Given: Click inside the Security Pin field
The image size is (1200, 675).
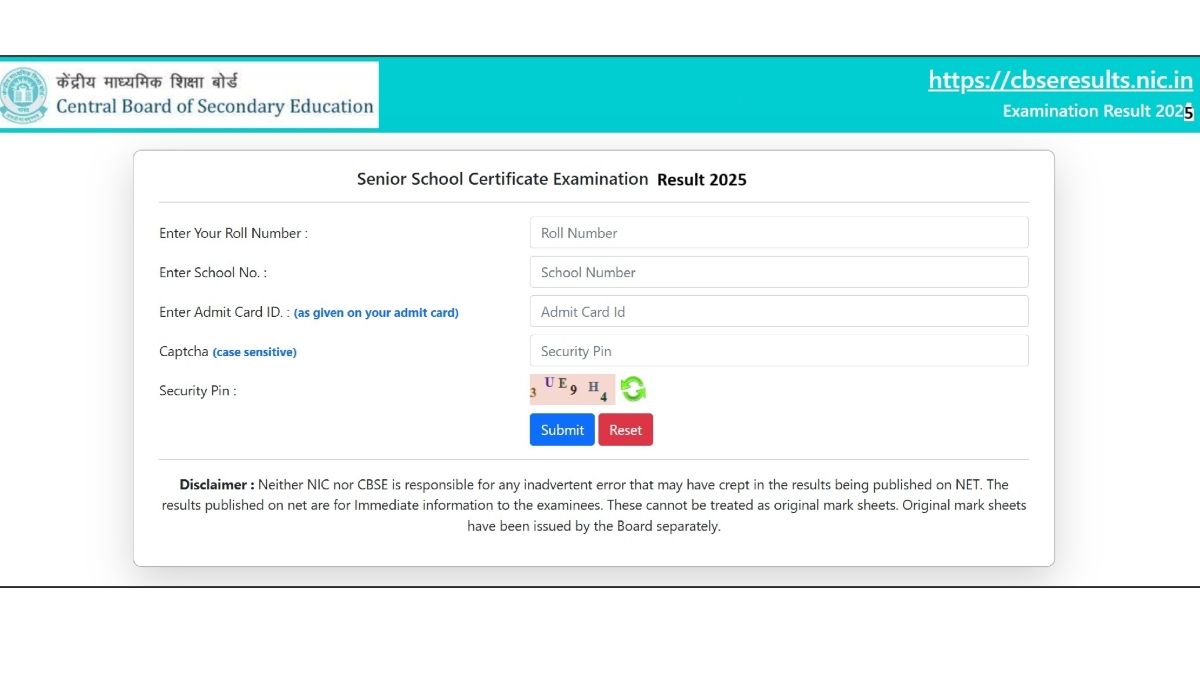Looking at the screenshot, I should tap(778, 350).
